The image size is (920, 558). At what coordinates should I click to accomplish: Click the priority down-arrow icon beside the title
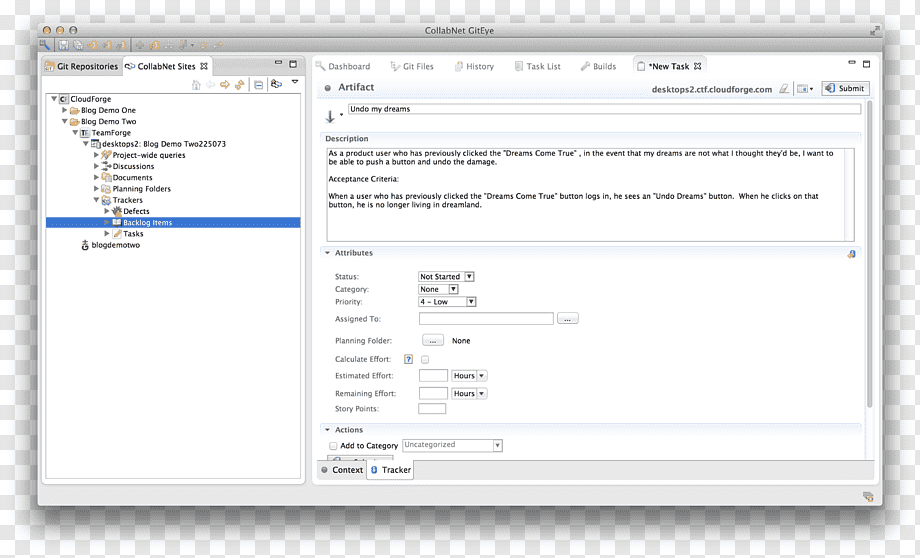[x=330, y=117]
